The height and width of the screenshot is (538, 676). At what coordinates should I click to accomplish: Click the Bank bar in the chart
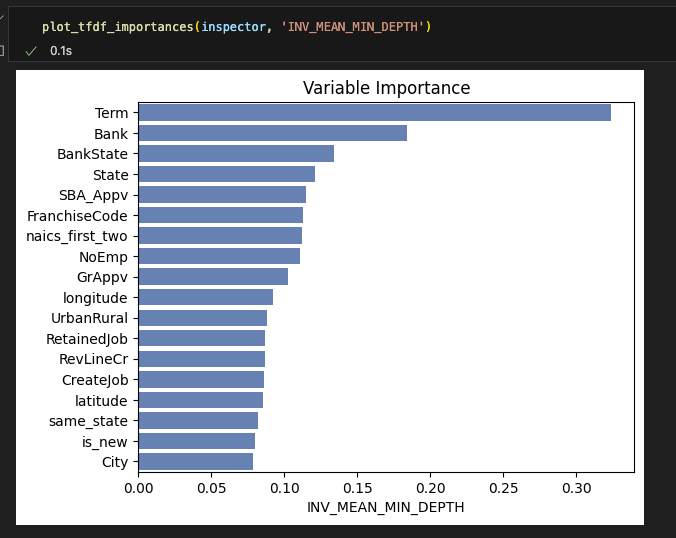(272, 133)
